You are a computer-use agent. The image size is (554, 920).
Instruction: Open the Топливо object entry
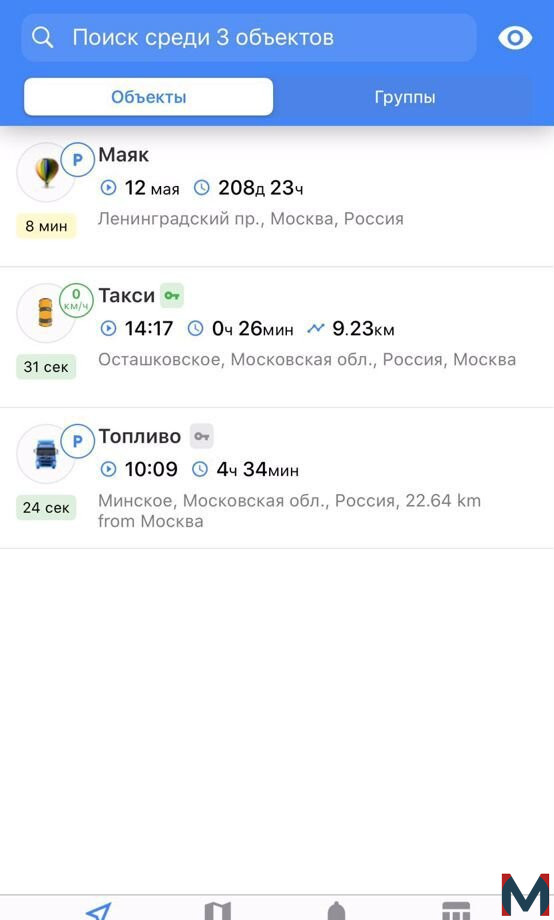[277, 478]
